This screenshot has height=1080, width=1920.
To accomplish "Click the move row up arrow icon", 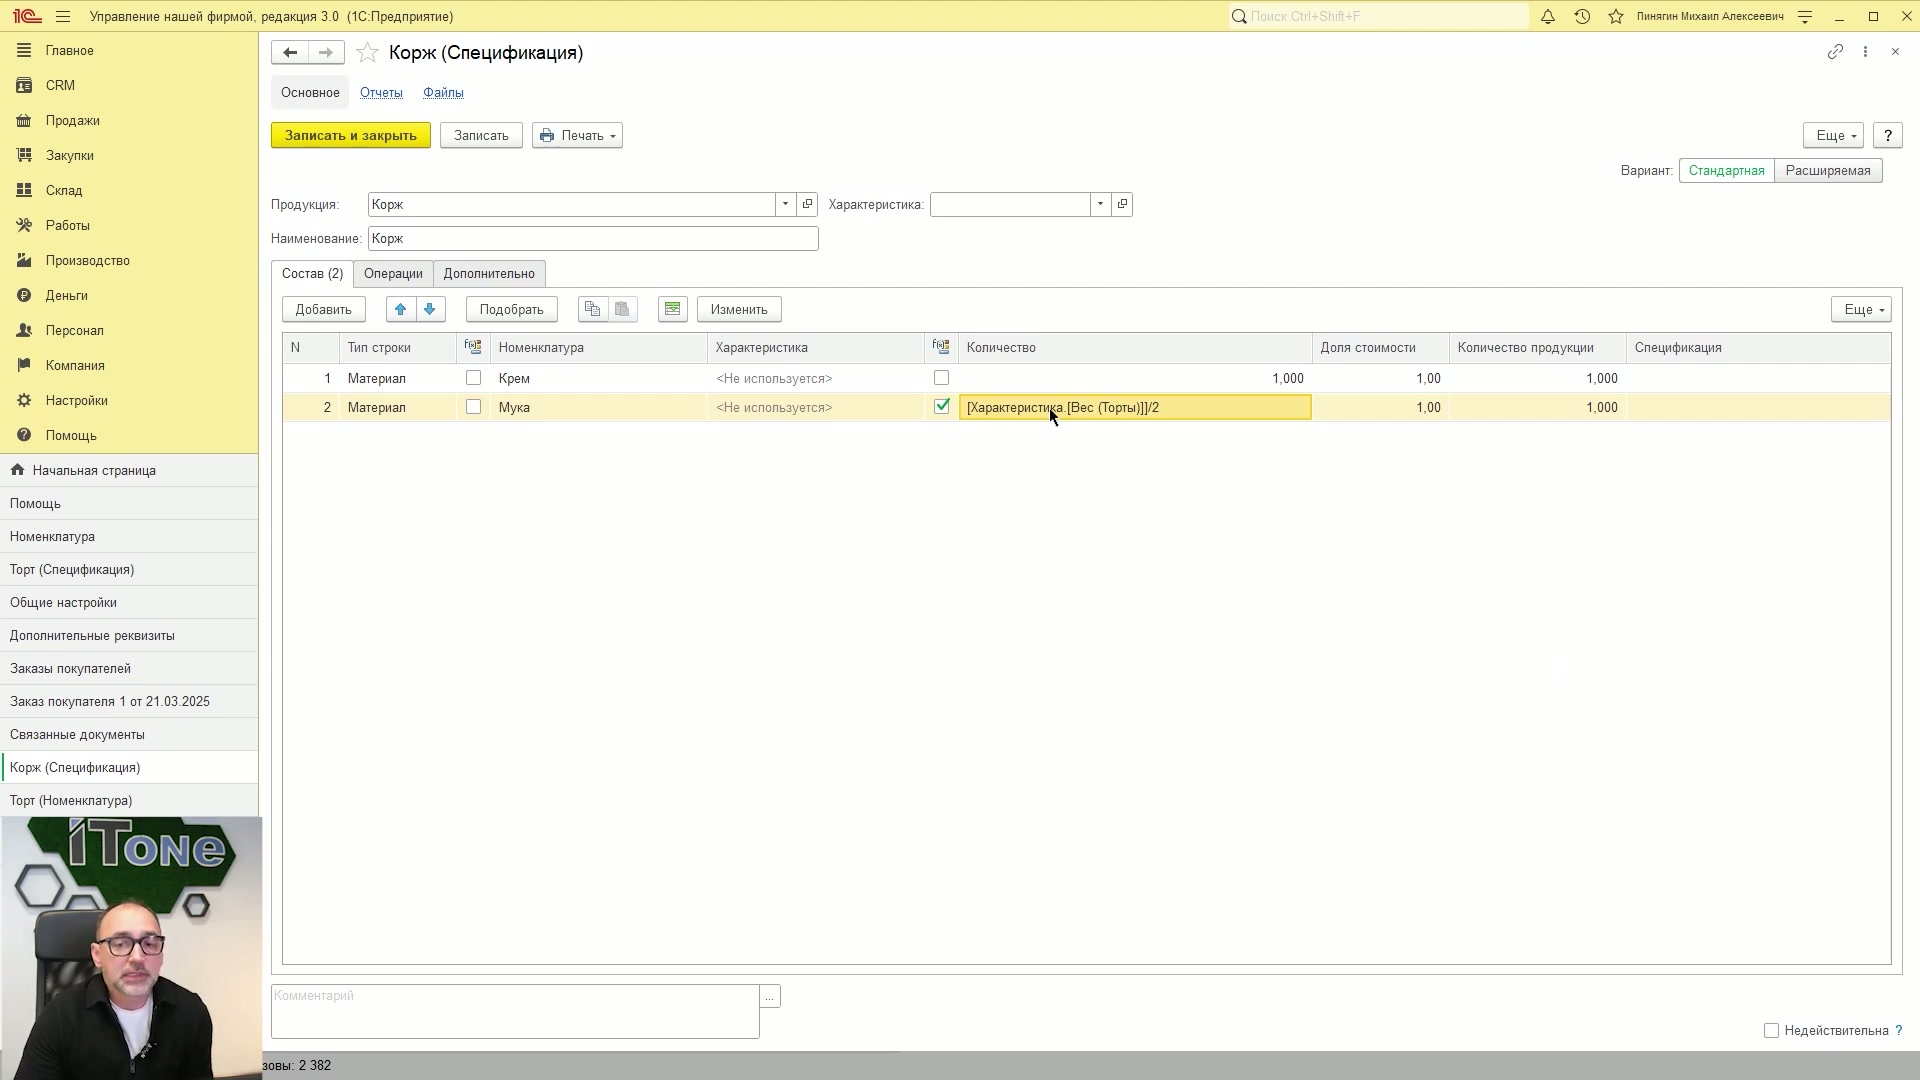I will (401, 309).
